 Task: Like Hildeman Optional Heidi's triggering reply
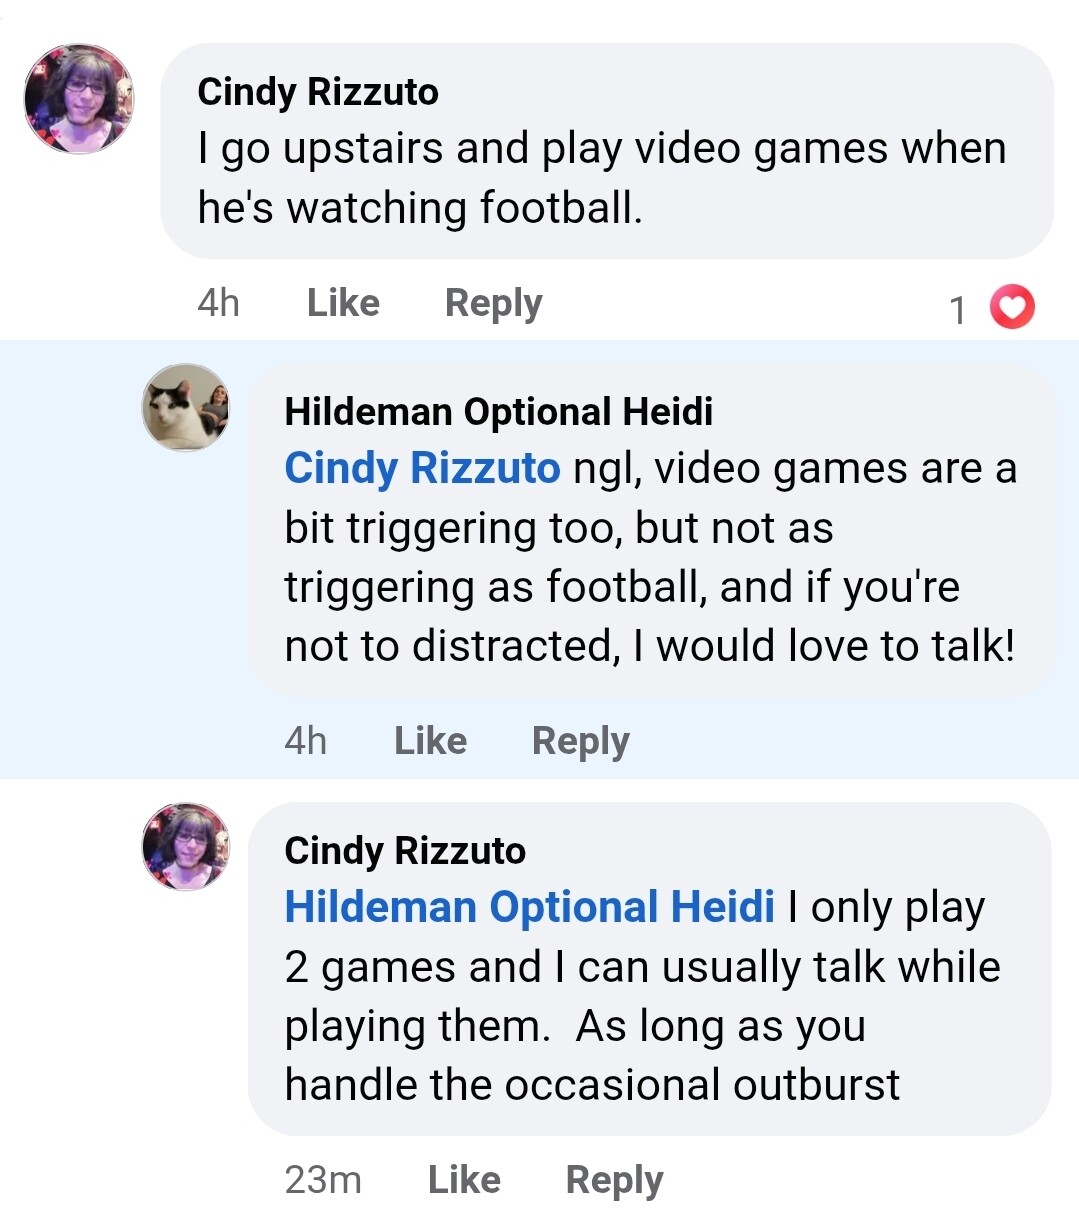click(x=430, y=741)
